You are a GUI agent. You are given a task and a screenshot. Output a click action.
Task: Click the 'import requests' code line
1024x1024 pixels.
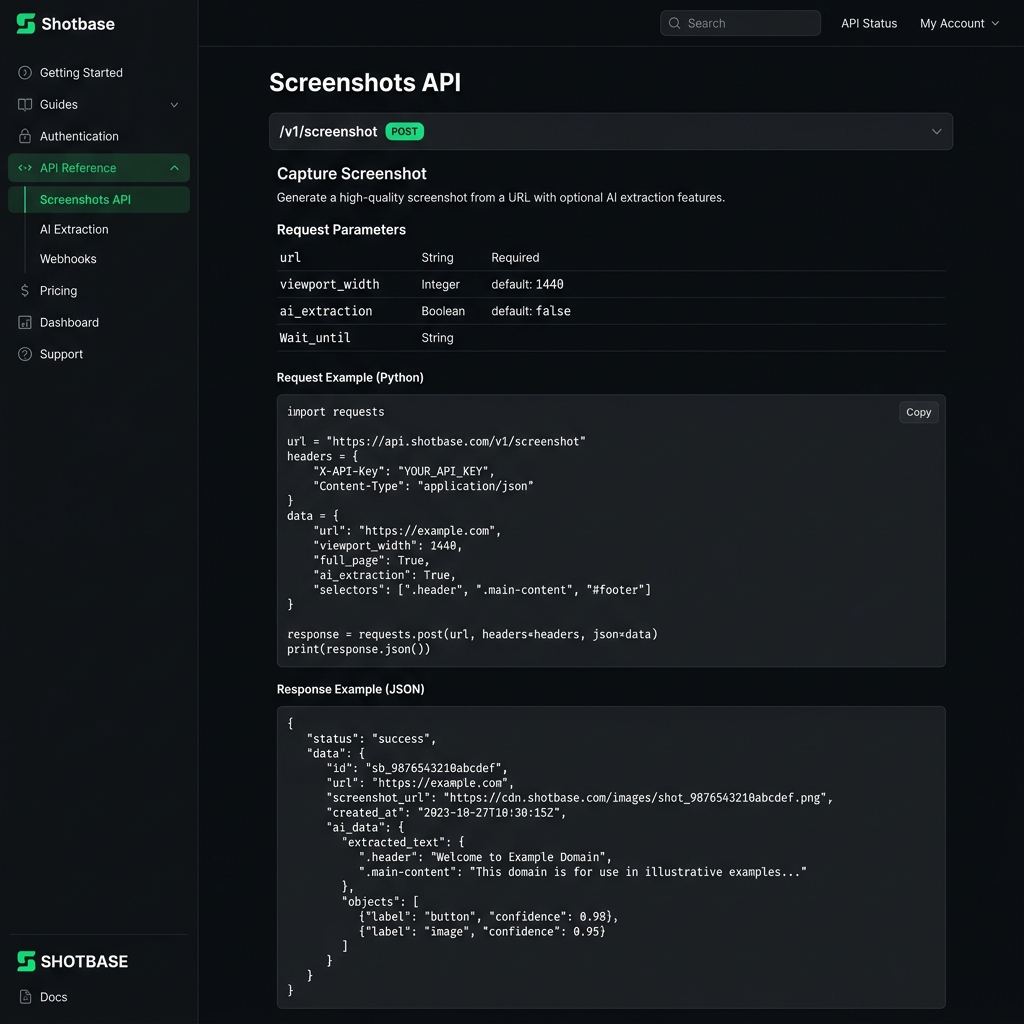point(336,412)
